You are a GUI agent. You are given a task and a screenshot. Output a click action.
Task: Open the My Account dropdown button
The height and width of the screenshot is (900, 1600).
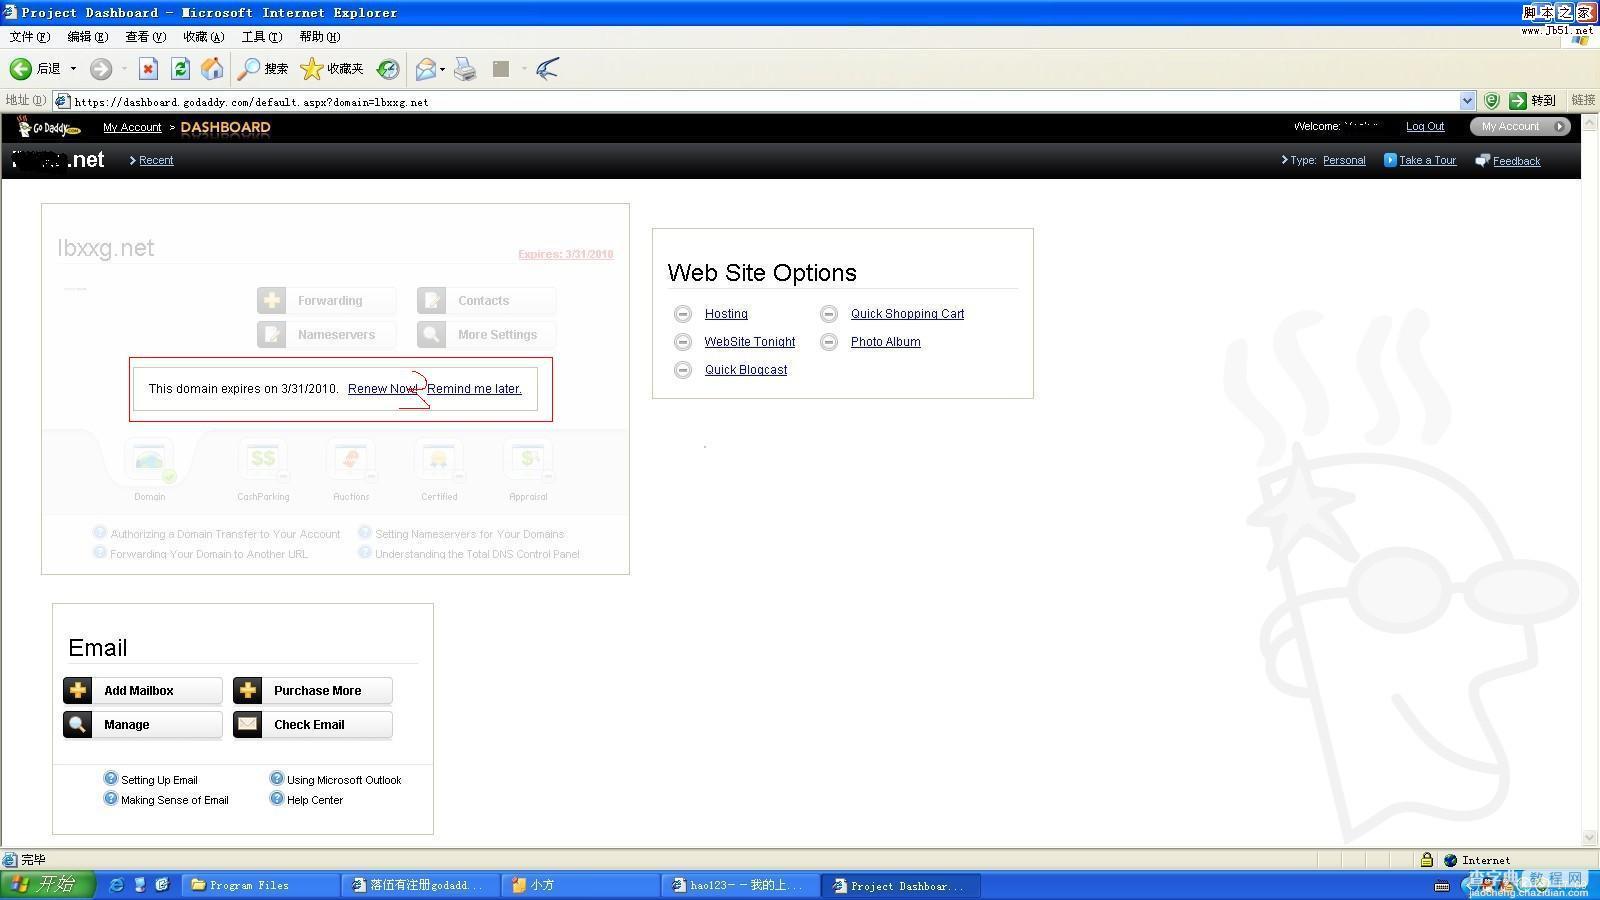click(x=1520, y=126)
